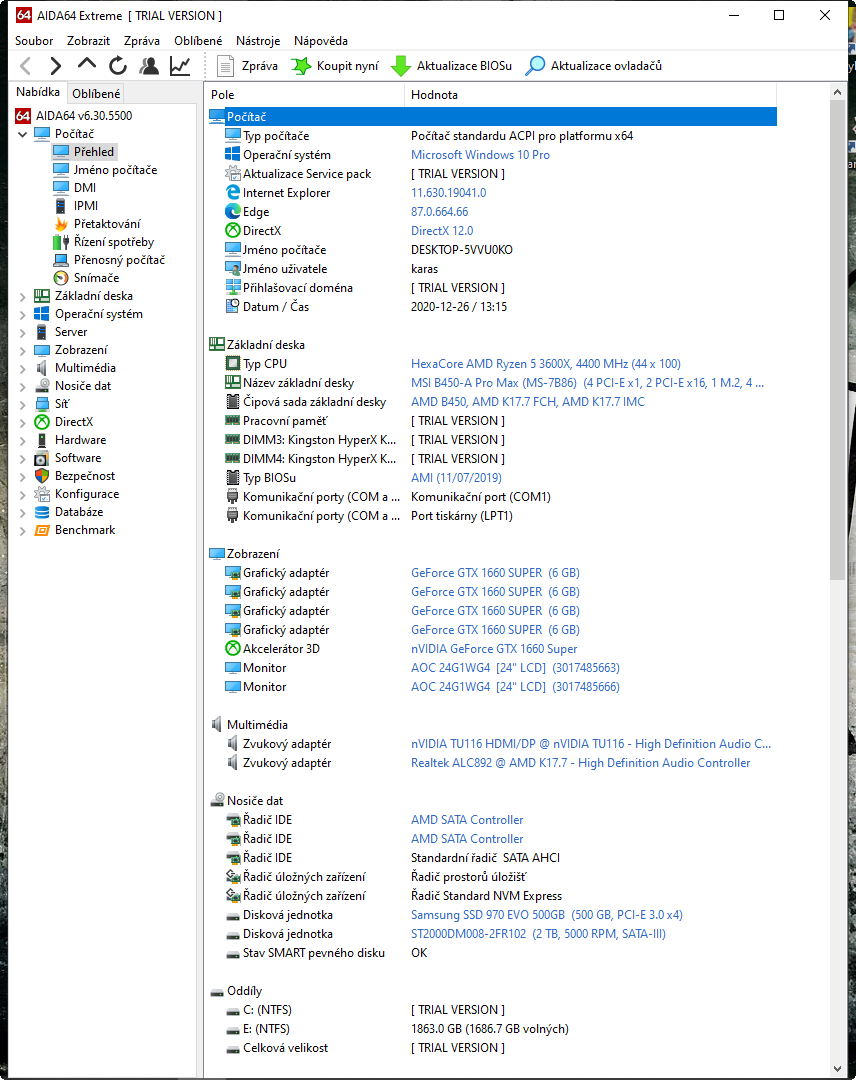856x1080 pixels.
Task: Click the HexaCore AMD Ryzen 5 3600X link
Action: point(545,364)
